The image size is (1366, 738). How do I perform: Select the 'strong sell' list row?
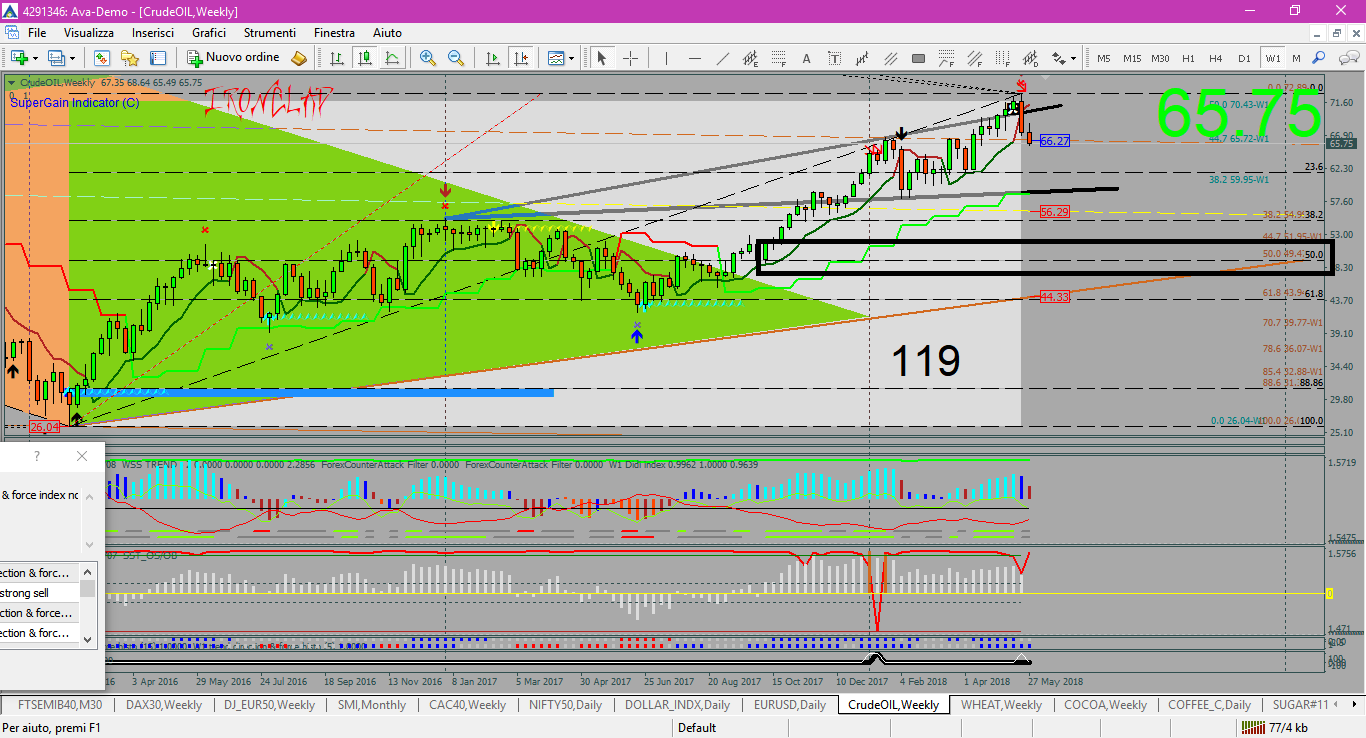pos(39,593)
